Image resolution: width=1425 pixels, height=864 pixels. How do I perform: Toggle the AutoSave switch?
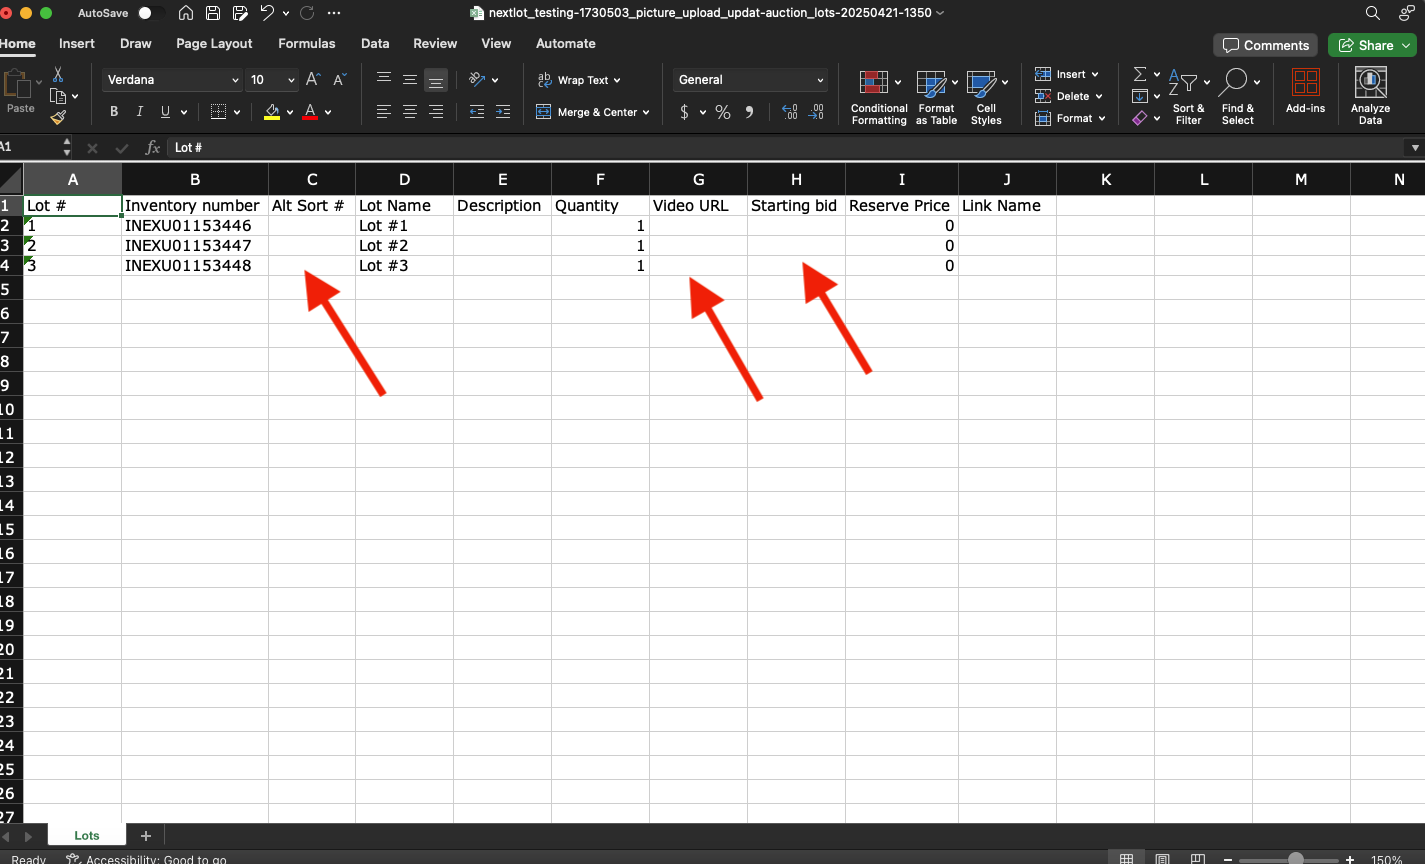click(x=151, y=13)
